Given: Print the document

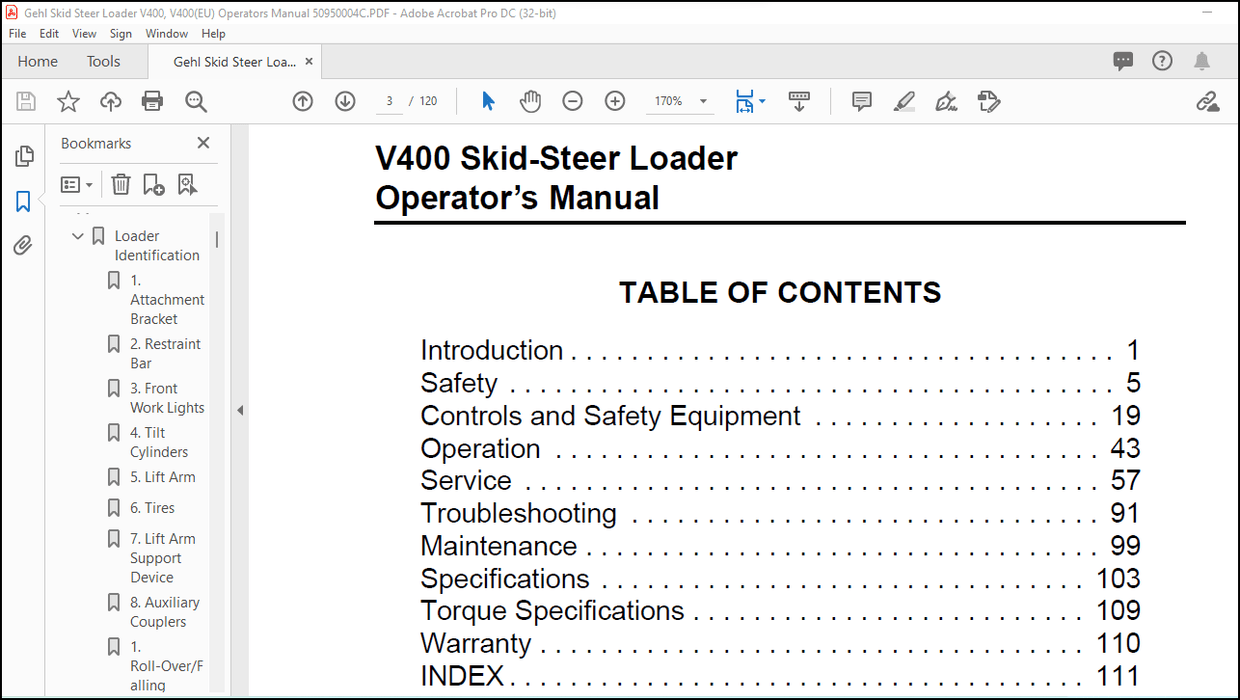Looking at the screenshot, I should point(150,101).
